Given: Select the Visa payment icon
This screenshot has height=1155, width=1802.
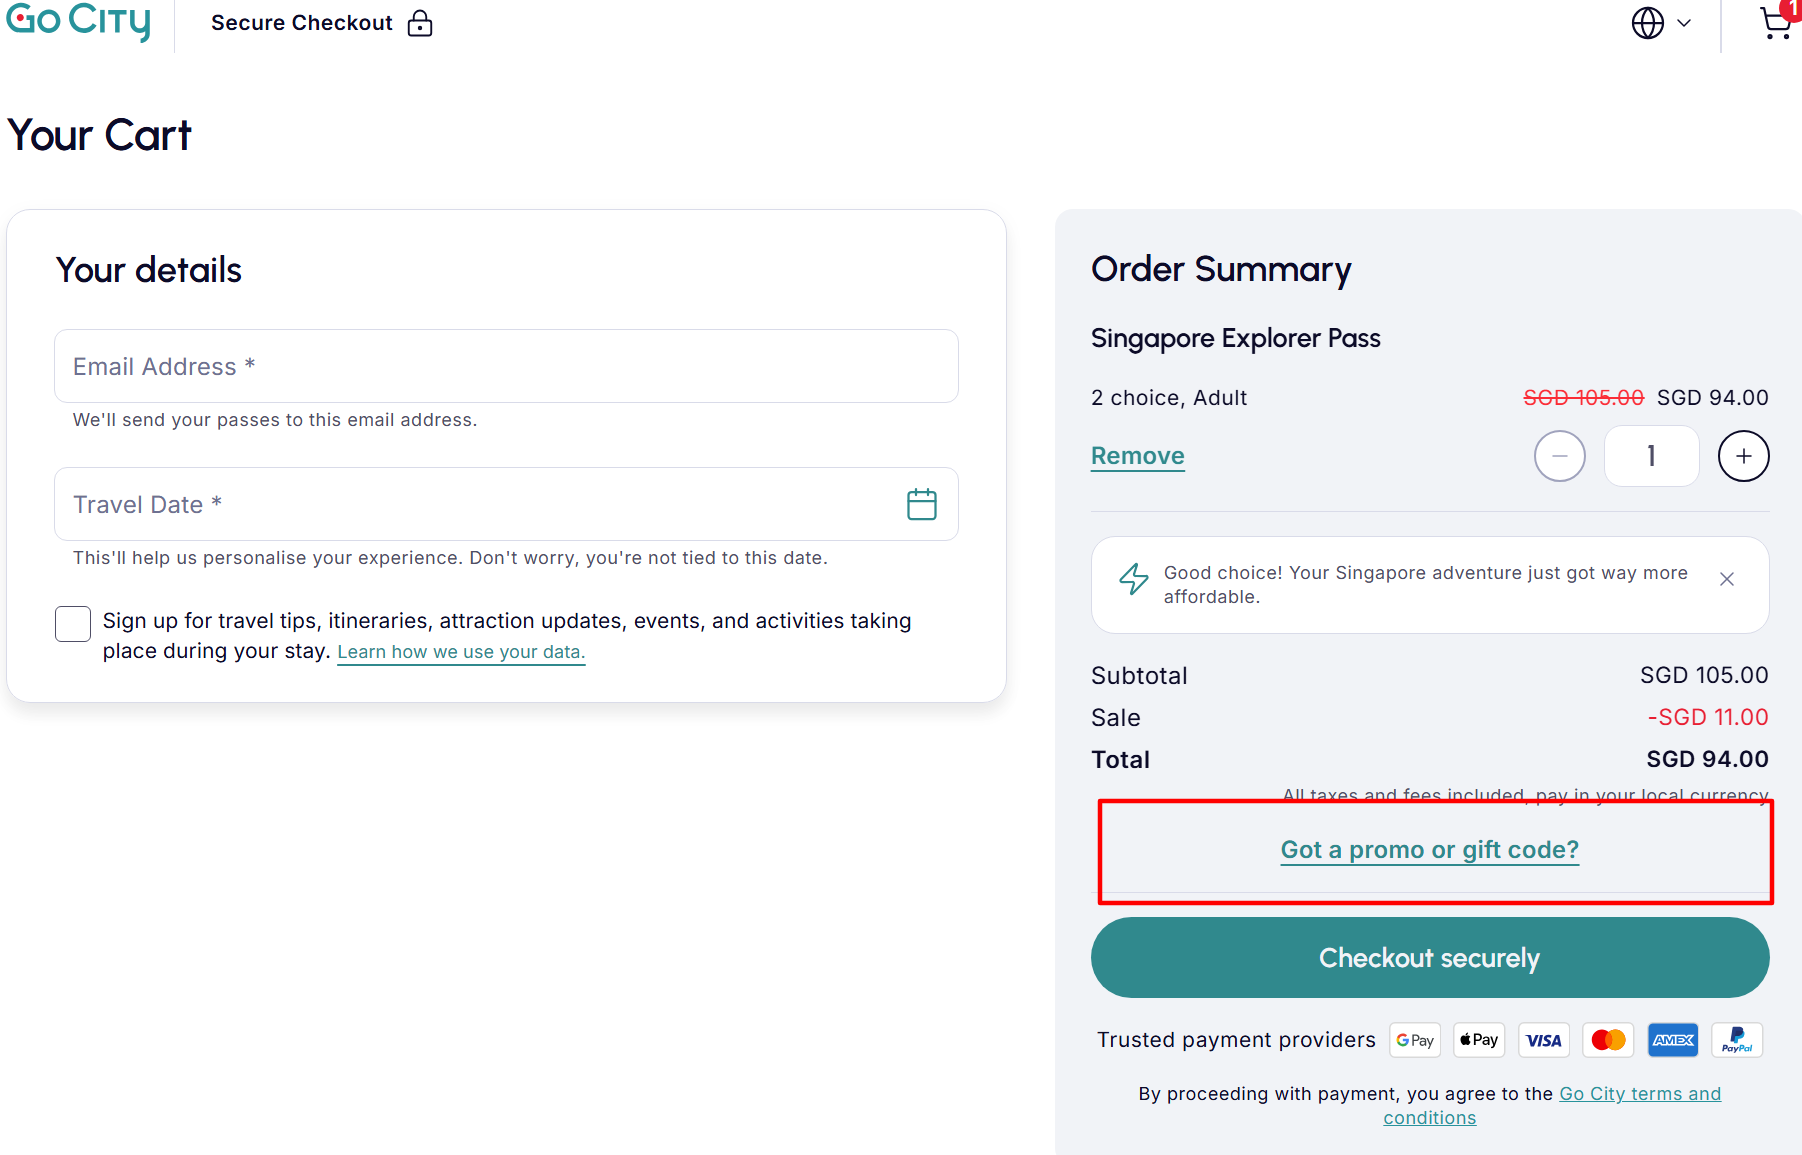Looking at the screenshot, I should [x=1543, y=1040].
